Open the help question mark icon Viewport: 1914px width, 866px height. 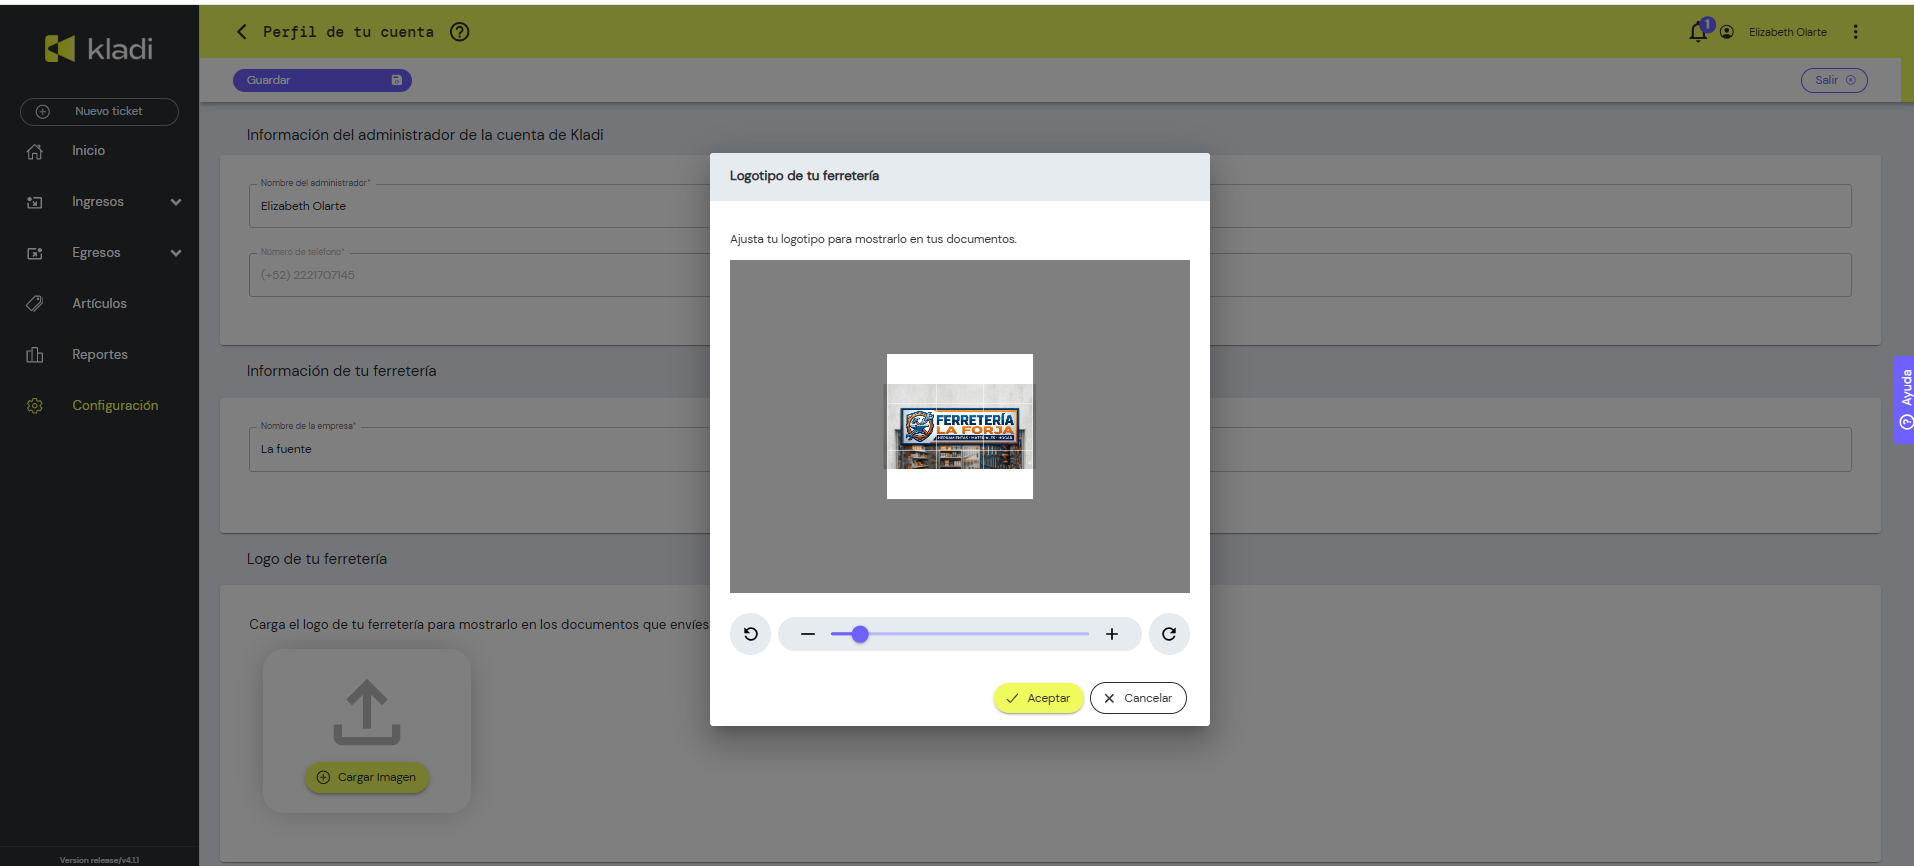460,32
